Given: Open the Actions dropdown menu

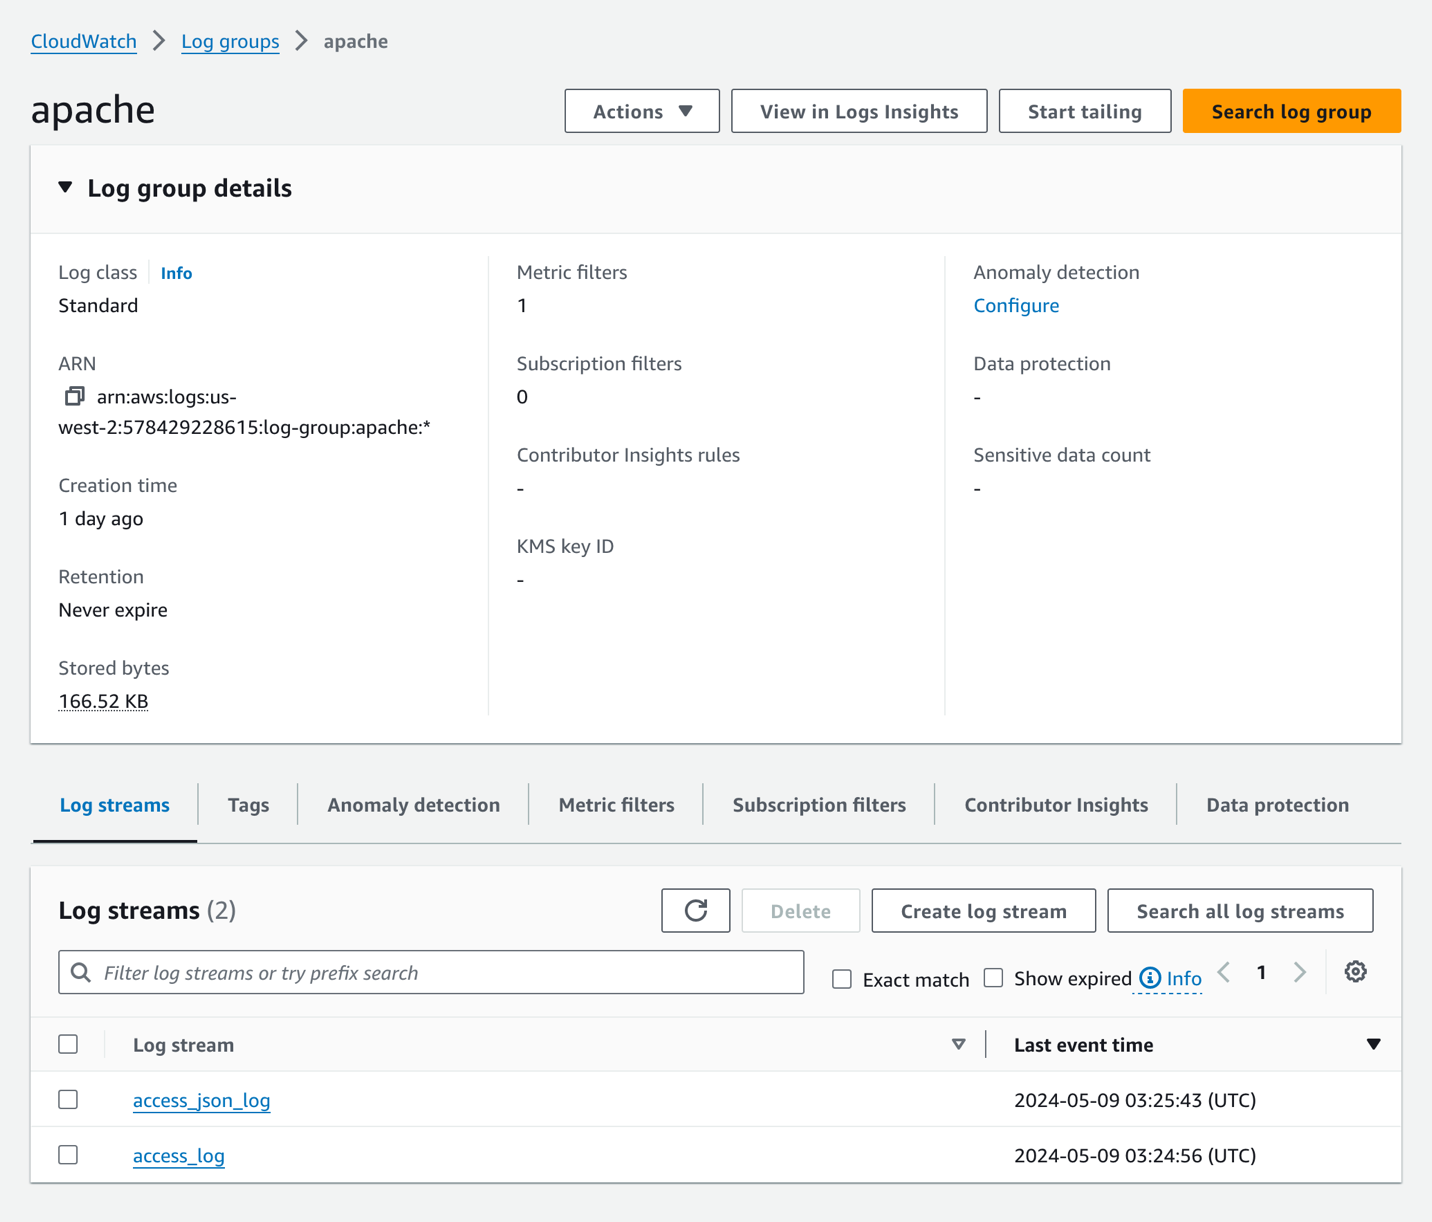Looking at the screenshot, I should [x=642, y=111].
